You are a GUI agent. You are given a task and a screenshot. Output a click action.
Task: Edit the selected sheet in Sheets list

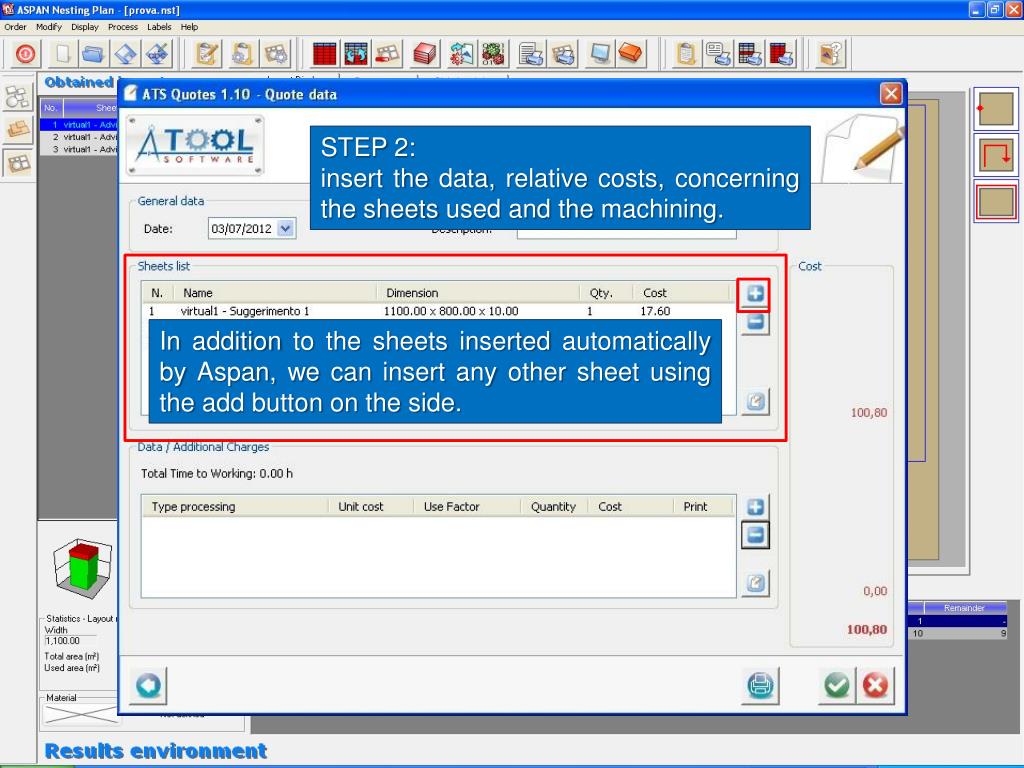pyautogui.click(x=755, y=401)
